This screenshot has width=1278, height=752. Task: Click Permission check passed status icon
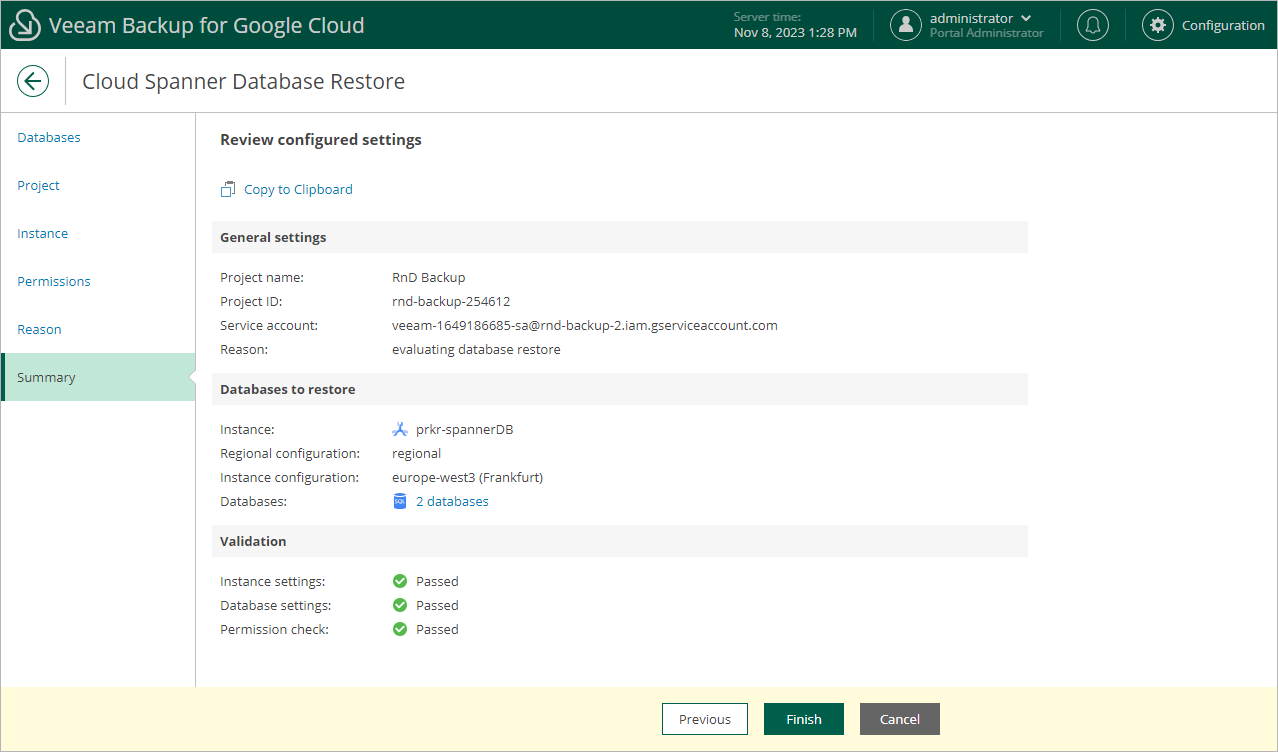click(x=400, y=629)
